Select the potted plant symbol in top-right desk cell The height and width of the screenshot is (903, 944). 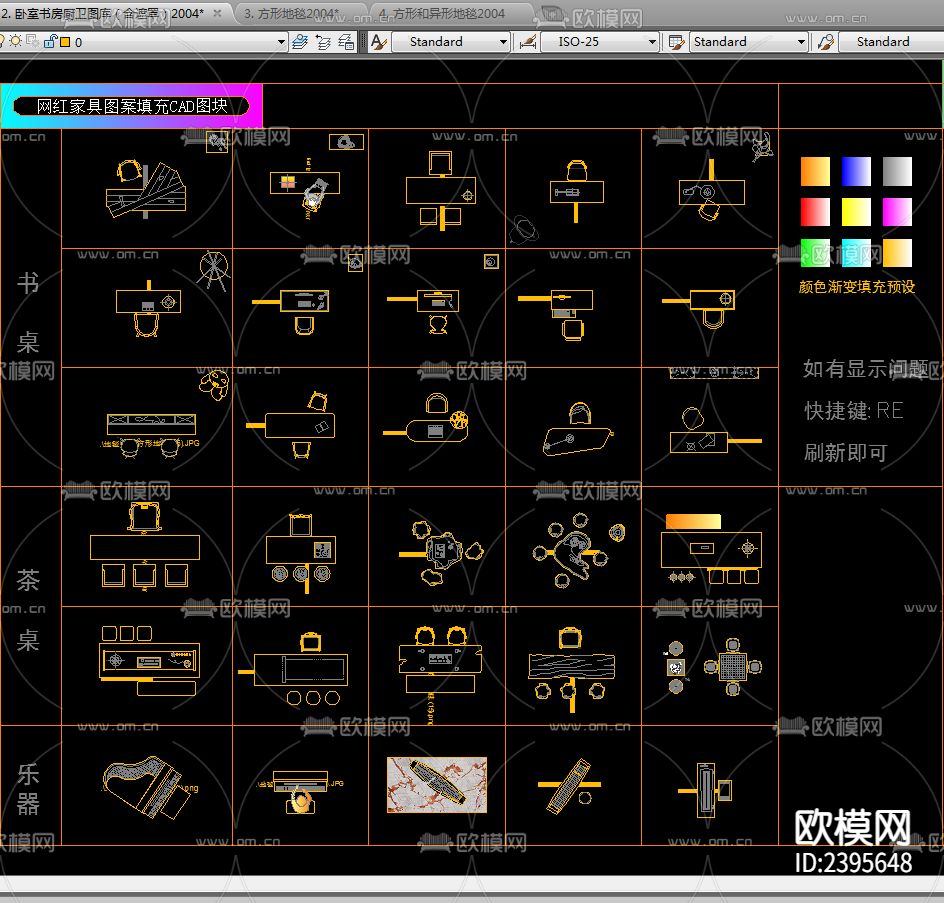point(763,146)
